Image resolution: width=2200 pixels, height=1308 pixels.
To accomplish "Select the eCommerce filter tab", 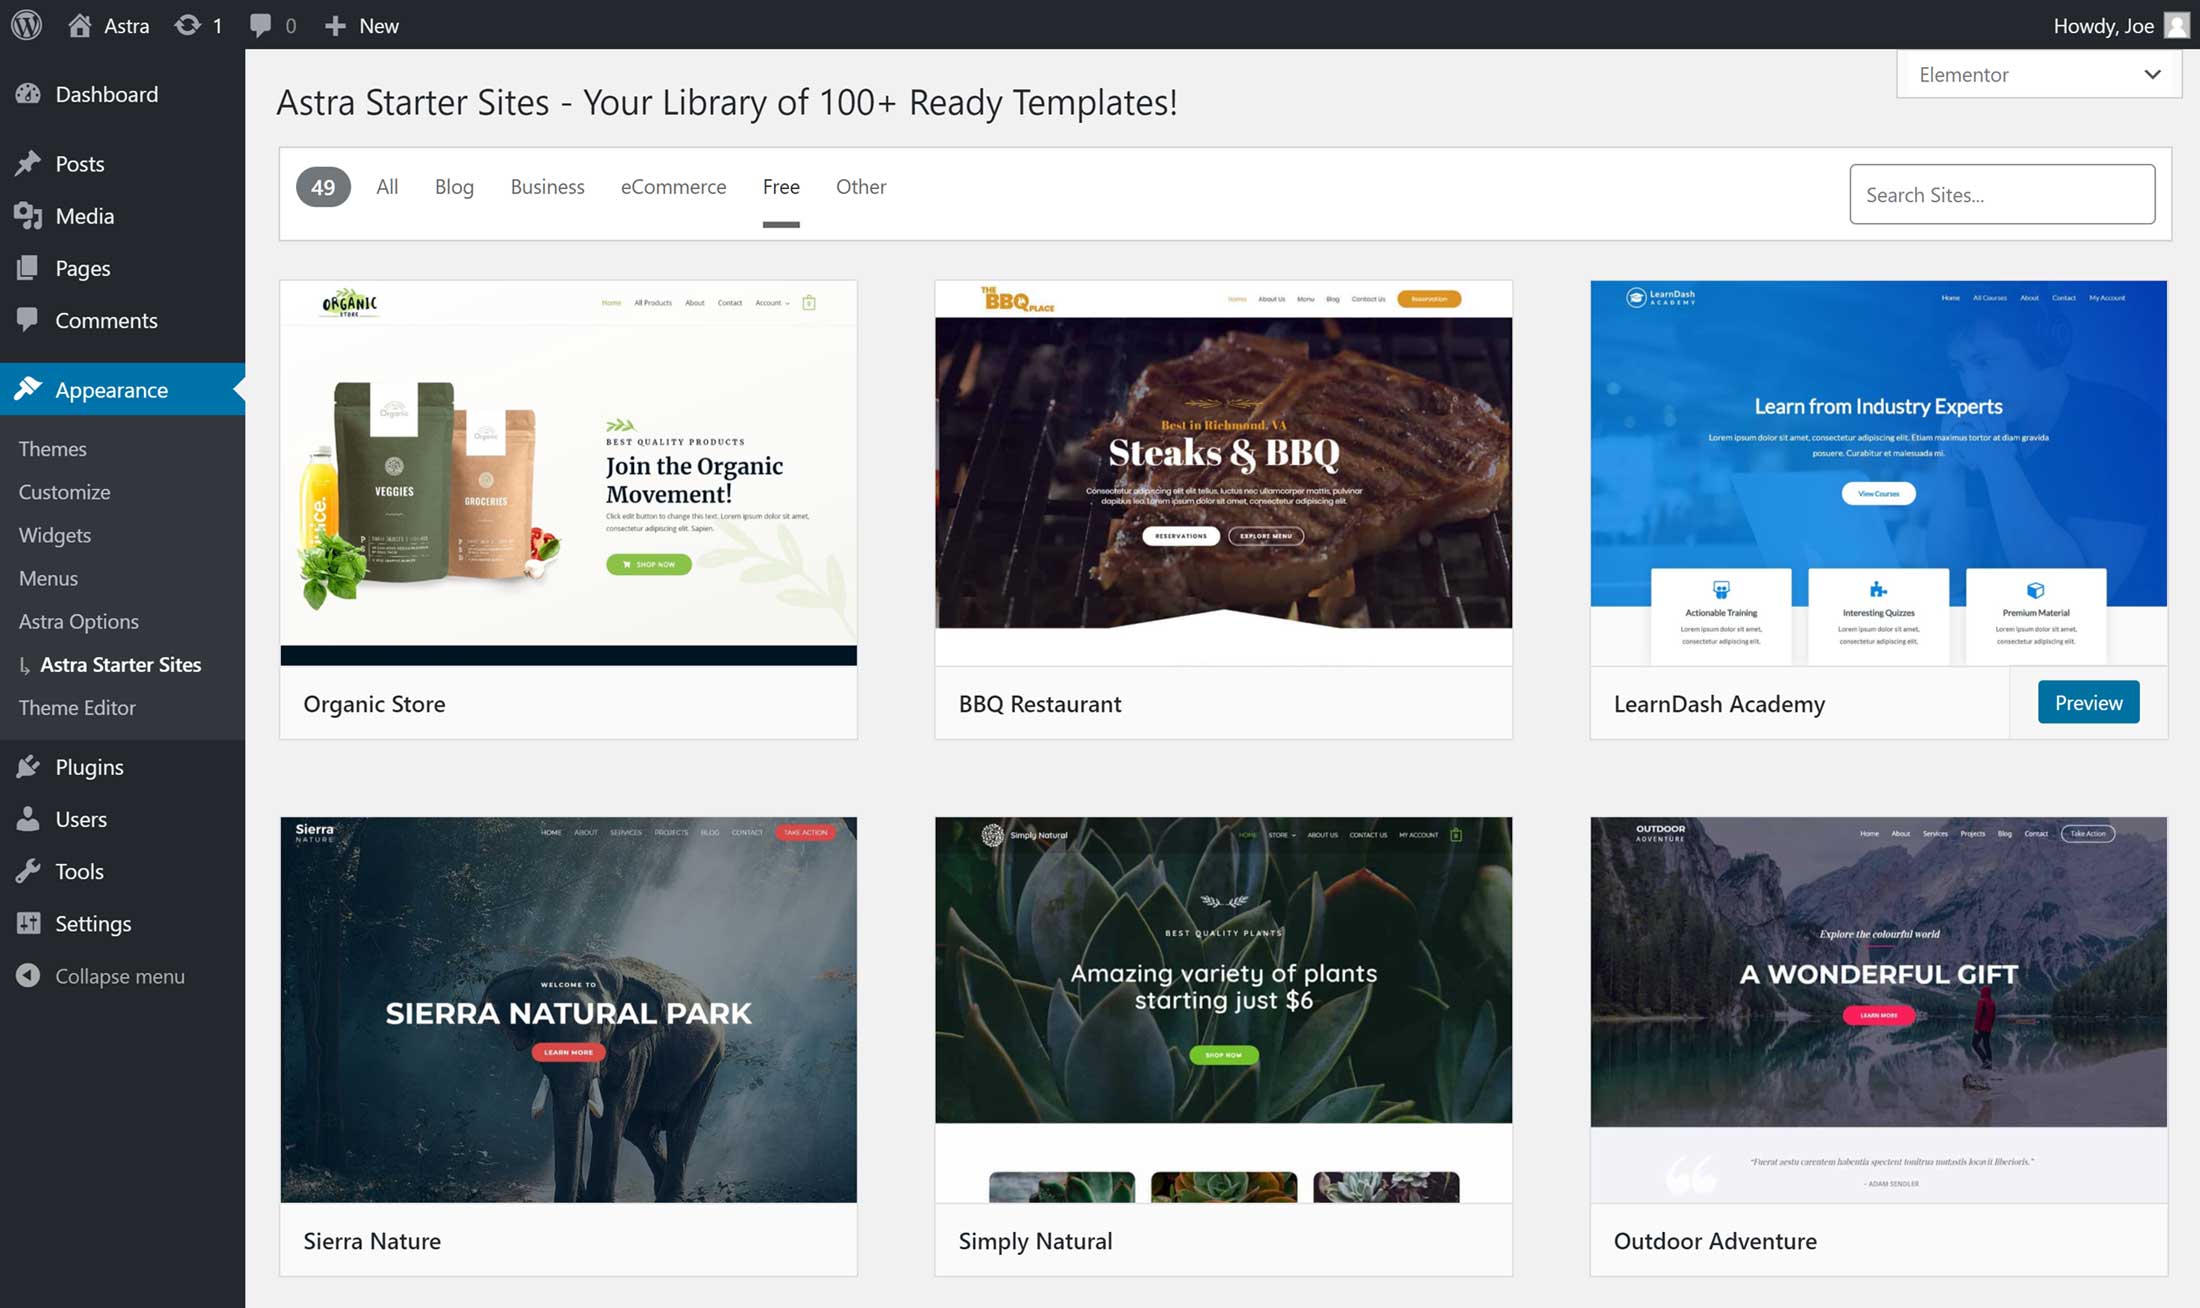I will [x=674, y=185].
